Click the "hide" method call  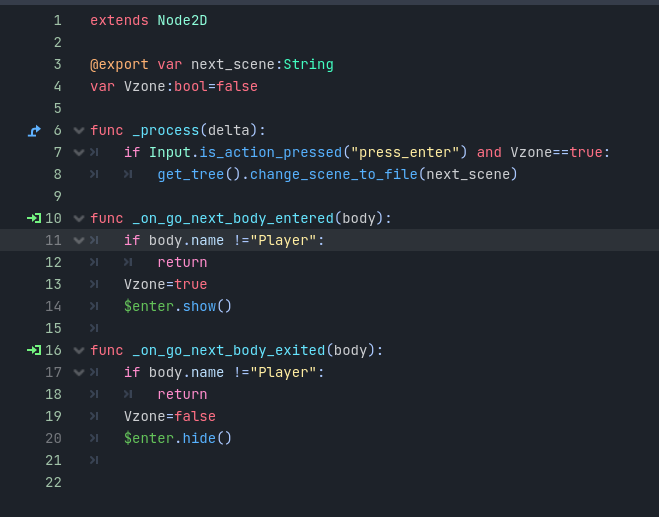coord(199,438)
